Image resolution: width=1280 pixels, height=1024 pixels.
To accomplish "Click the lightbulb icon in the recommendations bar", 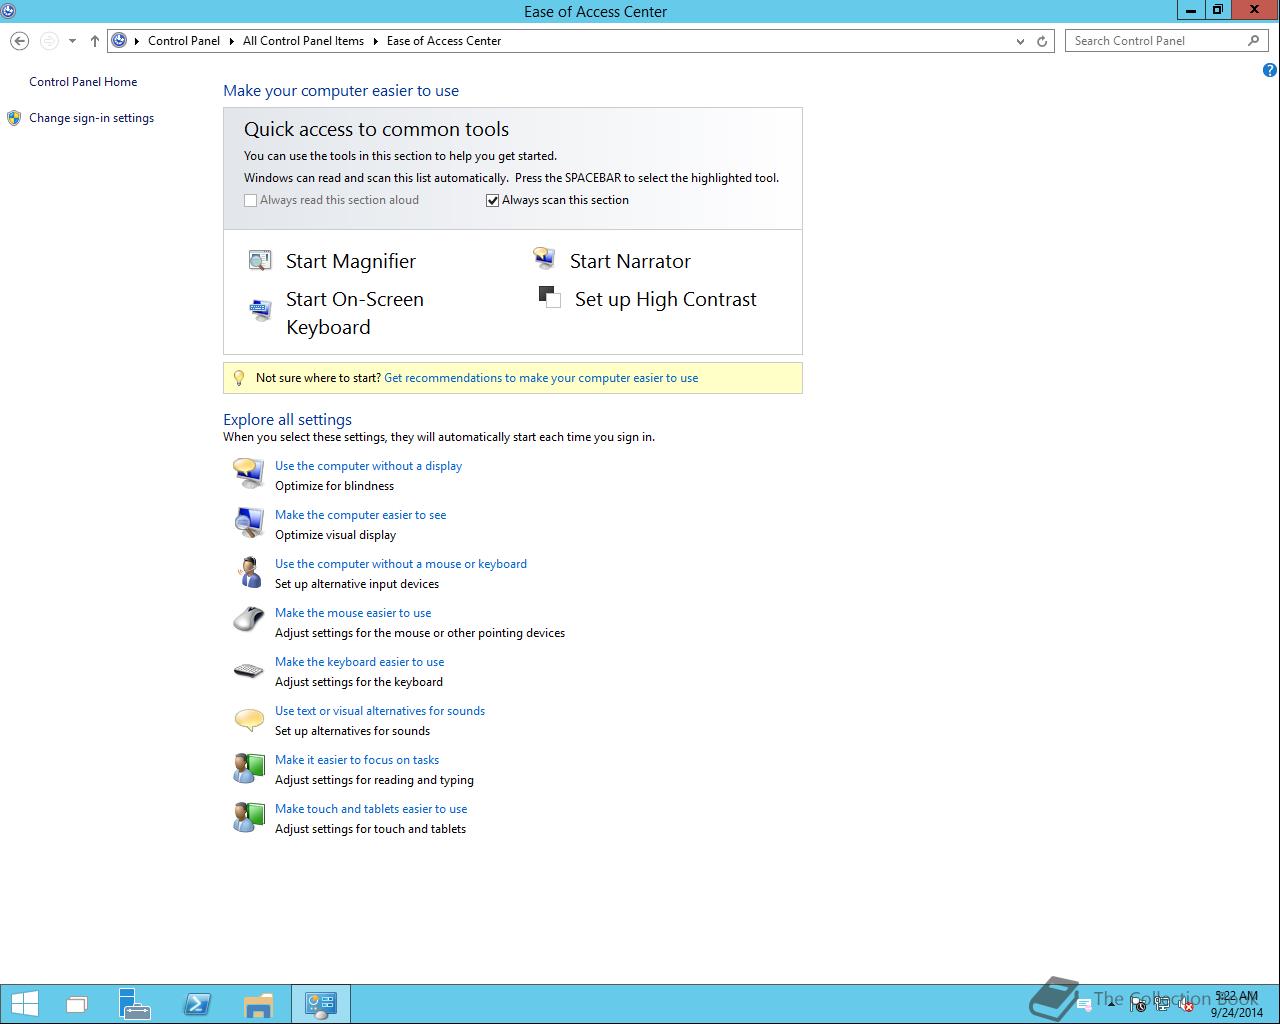I will click(x=238, y=378).
